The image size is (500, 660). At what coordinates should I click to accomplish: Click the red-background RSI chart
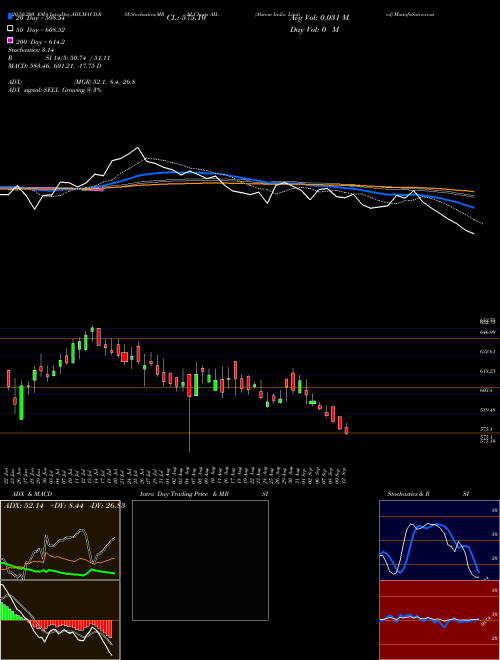pos(439,620)
